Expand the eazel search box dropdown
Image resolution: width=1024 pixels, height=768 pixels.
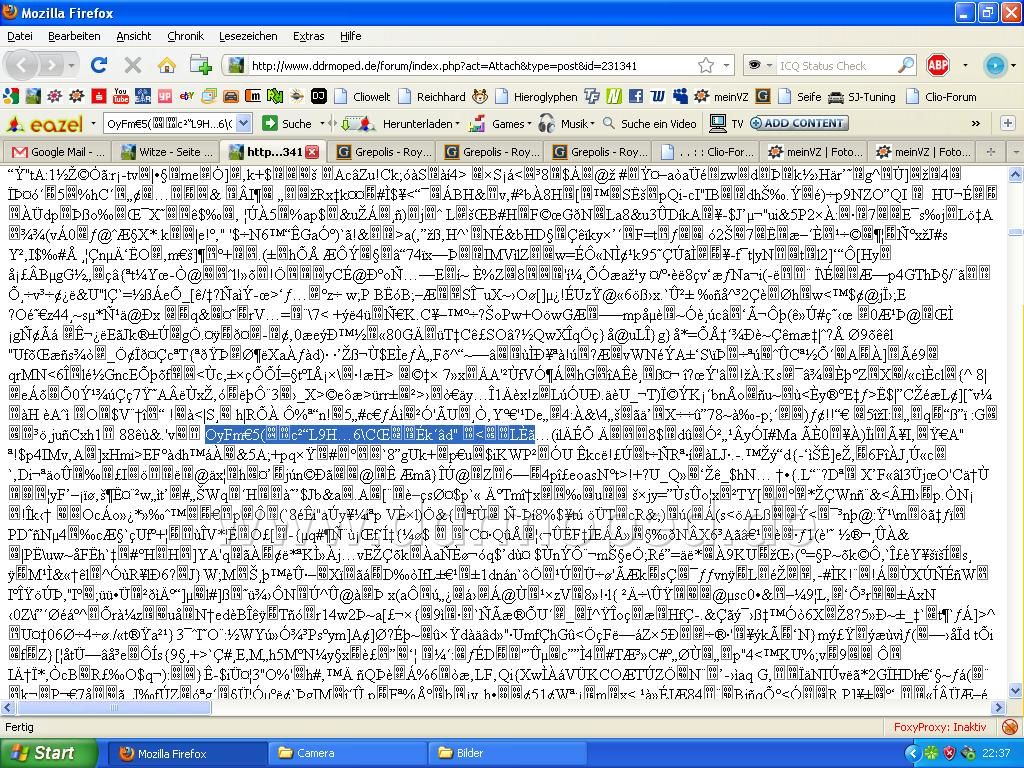coord(245,124)
